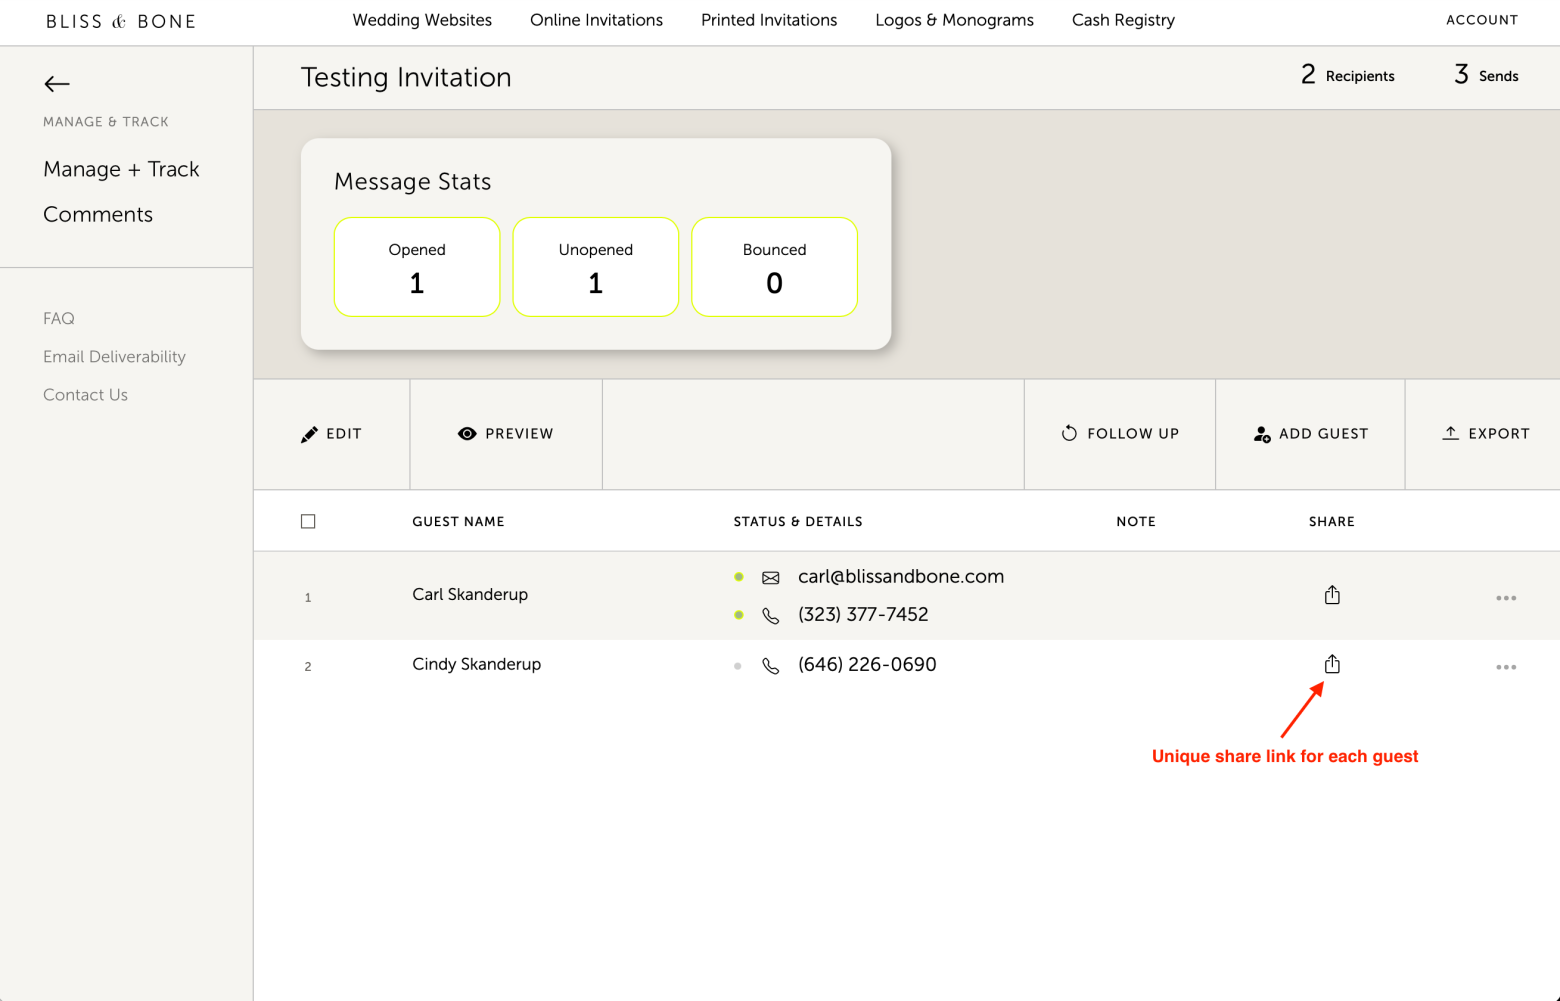Click the Follow Up button
Viewport: 1560px width, 1001px height.
point(1120,434)
